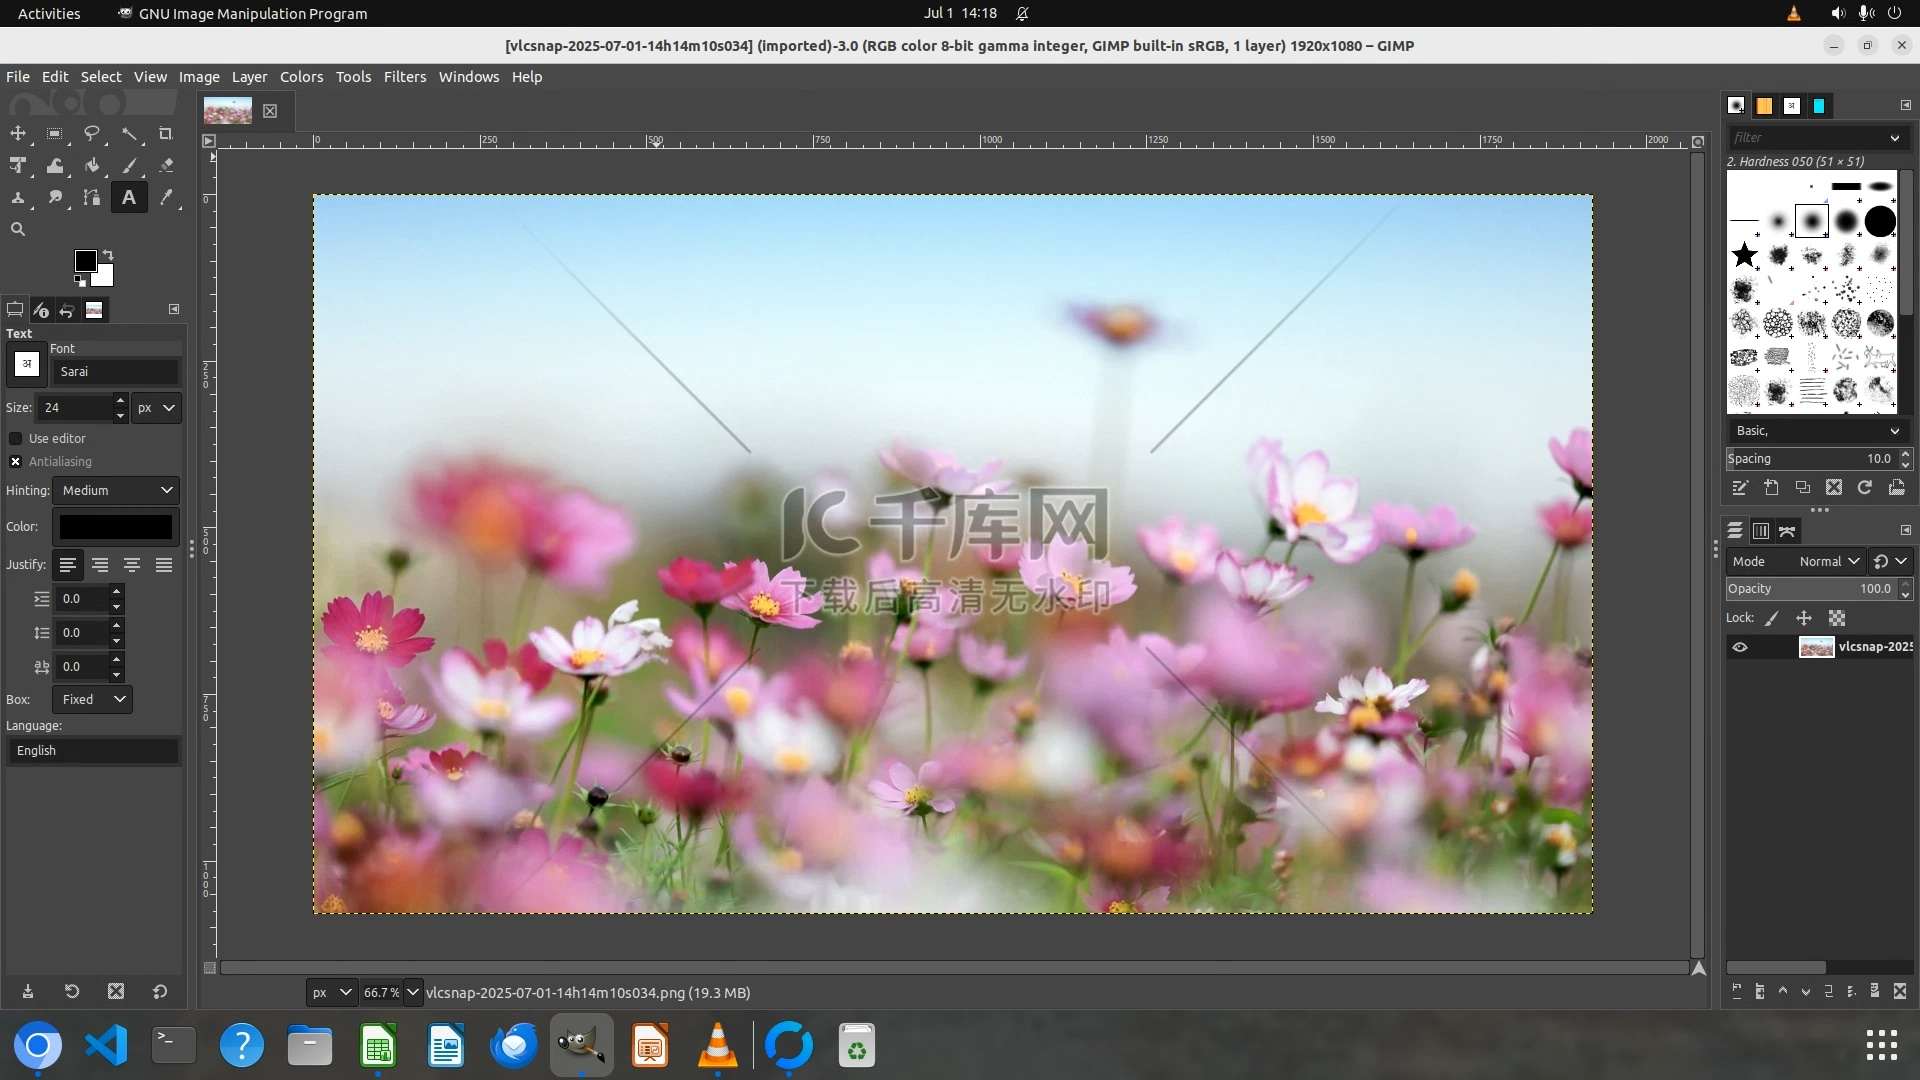The width and height of the screenshot is (1920, 1080).
Task: Select the Clone stamp tool
Action: 18,198
